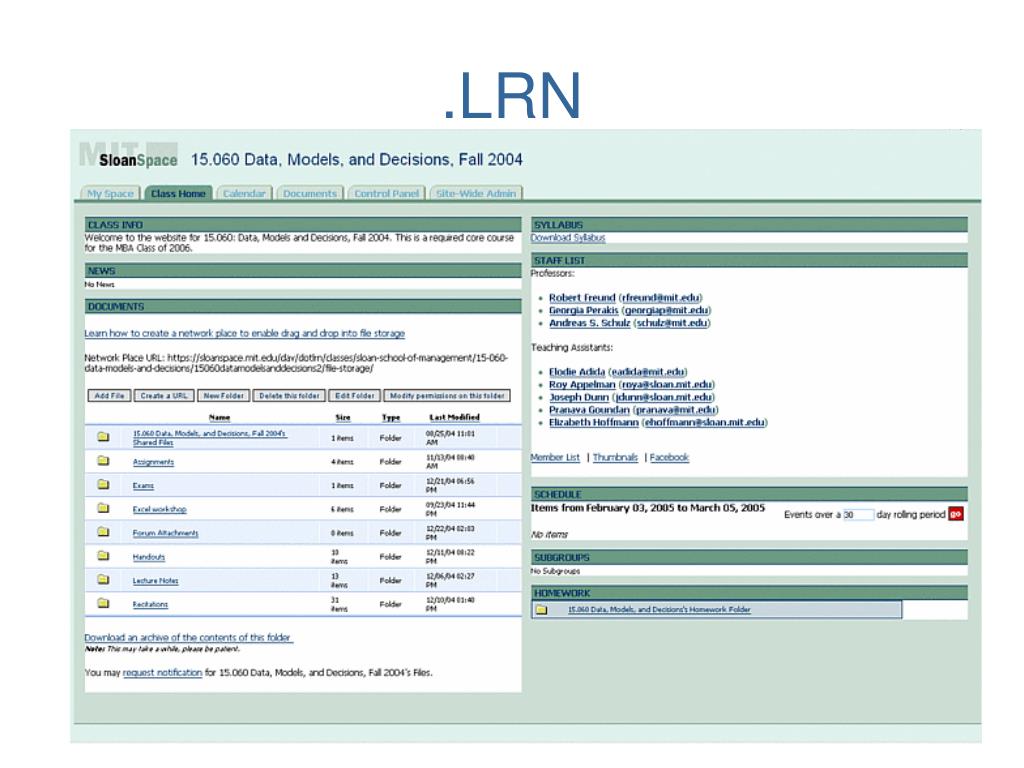Viewport: 1024px width, 768px height.
Task: Click the folder icon beside Assignments
Action: [103, 460]
